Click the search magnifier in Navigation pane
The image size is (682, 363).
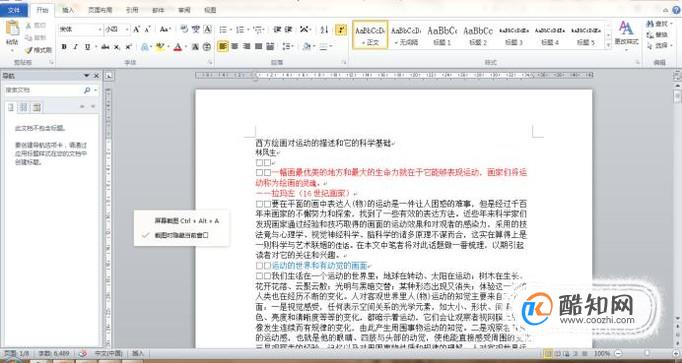pos(87,90)
